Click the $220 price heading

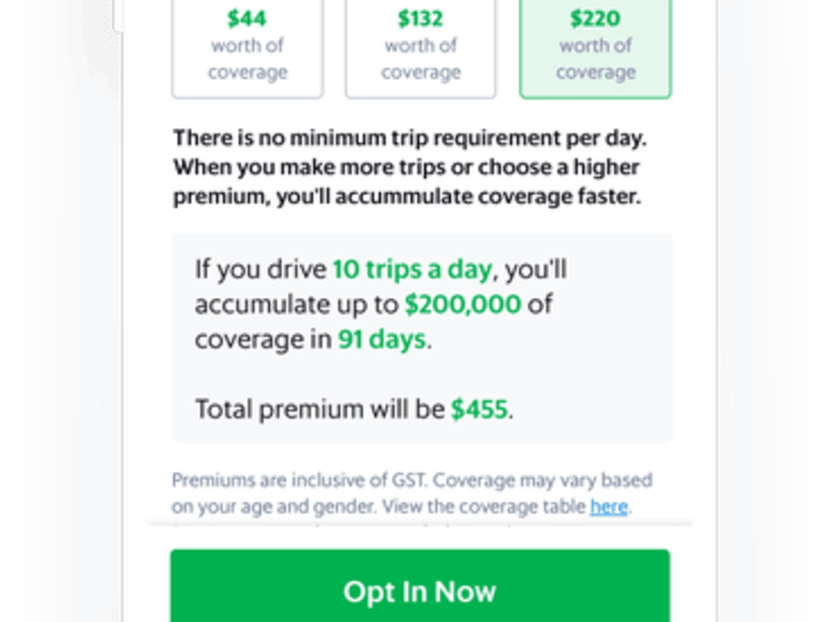click(x=595, y=17)
